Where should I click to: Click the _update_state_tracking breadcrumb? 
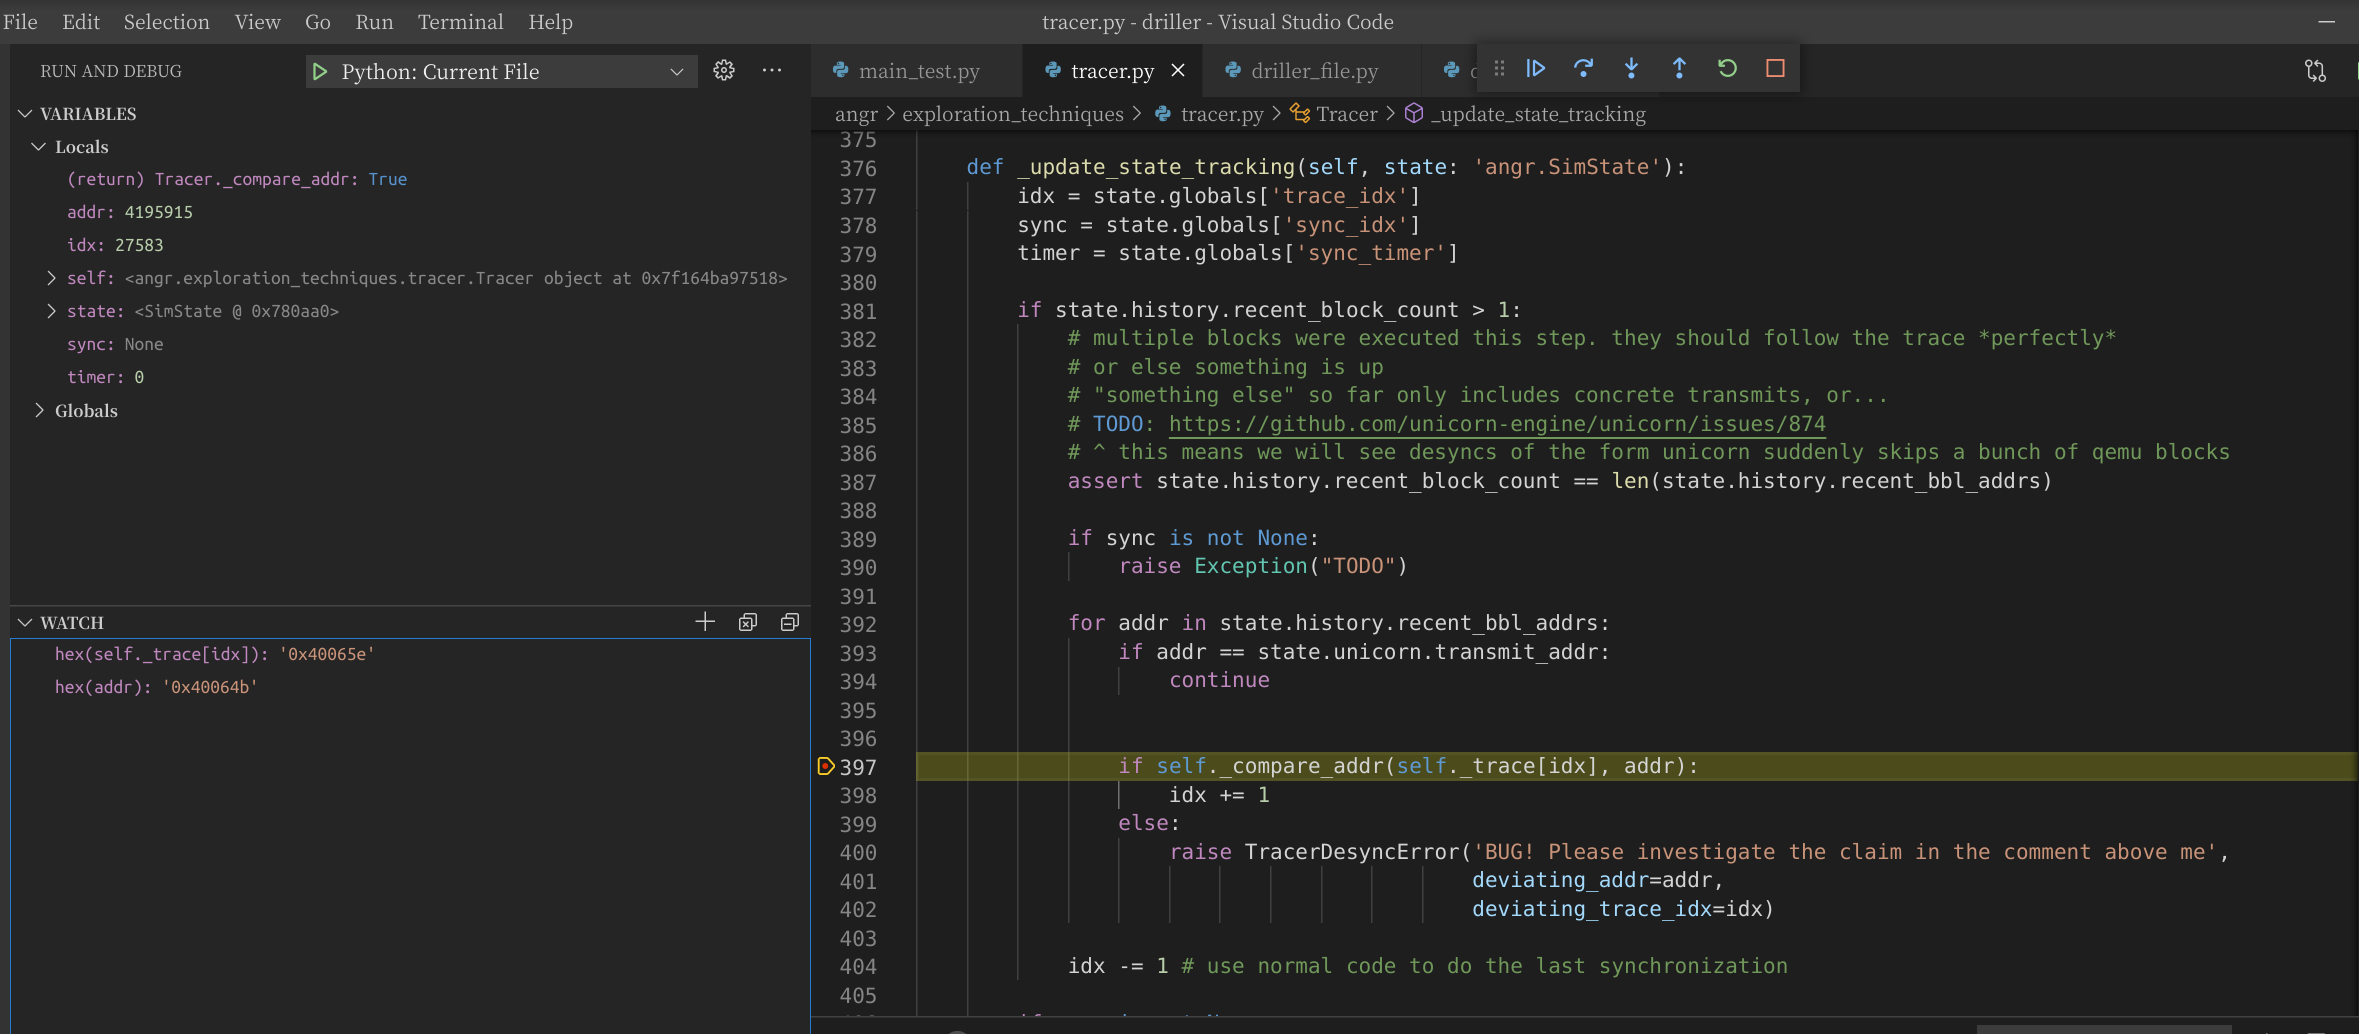[1538, 114]
